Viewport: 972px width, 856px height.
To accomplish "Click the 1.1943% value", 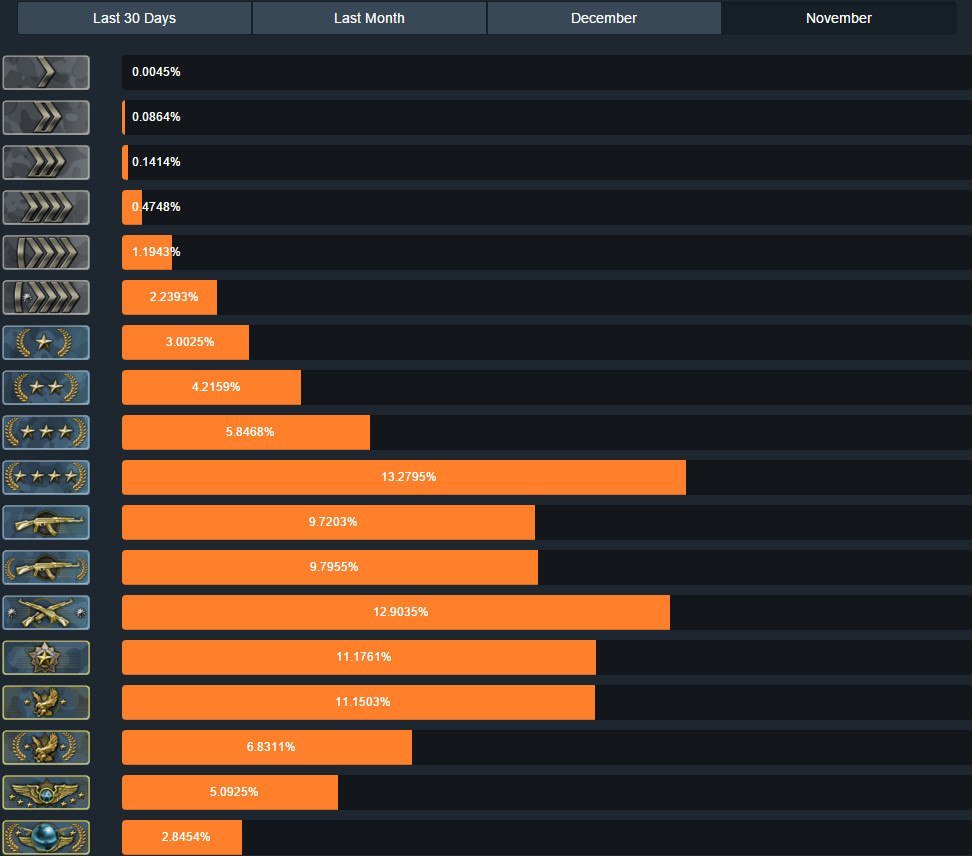I will [156, 252].
